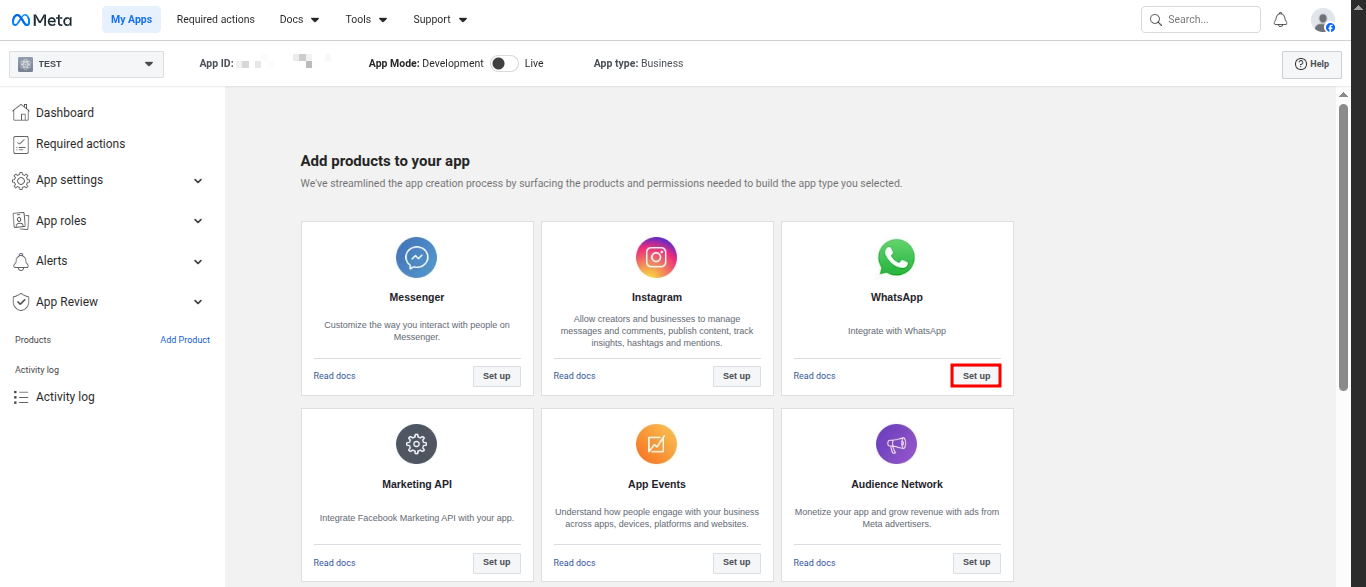Click the WhatsApp product icon
The width and height of the screenshot is (1366, 587).
point(896,257)
